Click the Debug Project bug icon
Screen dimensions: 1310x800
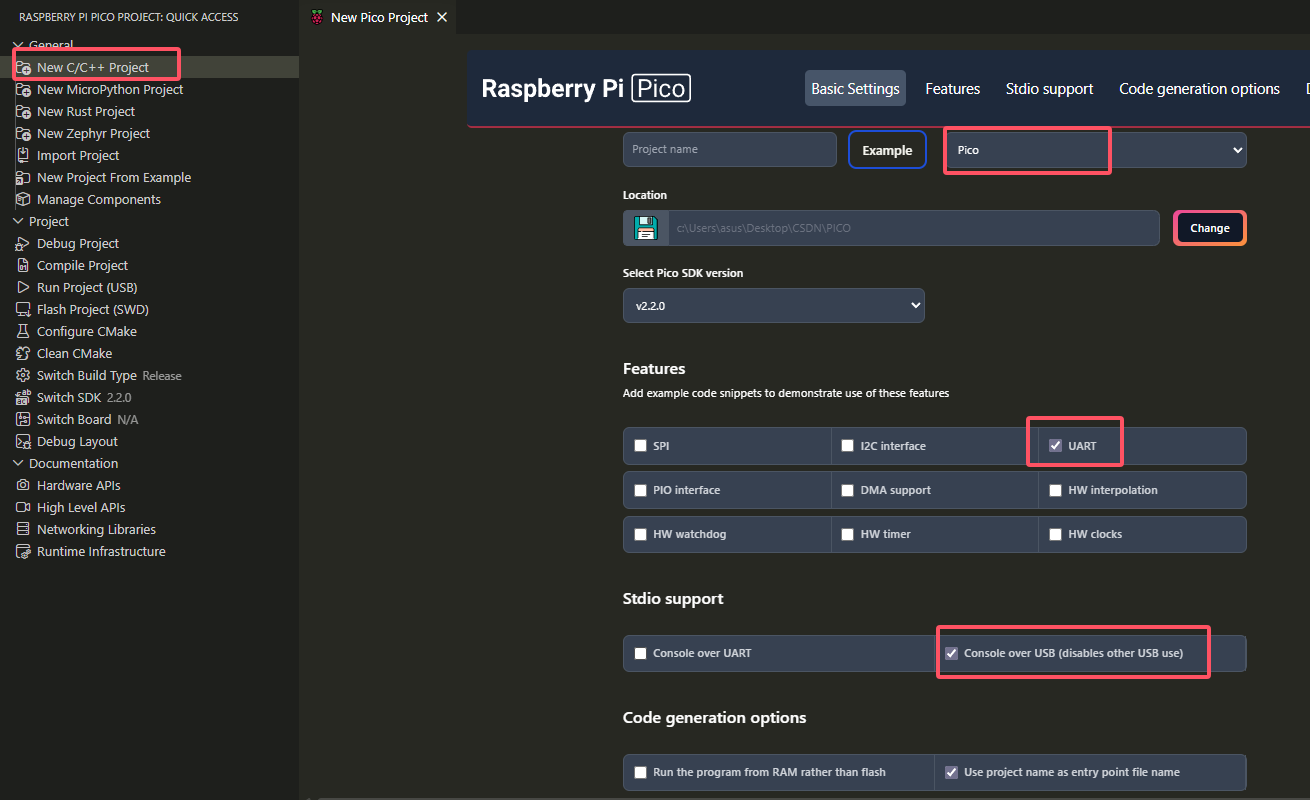tap(23, 244)
